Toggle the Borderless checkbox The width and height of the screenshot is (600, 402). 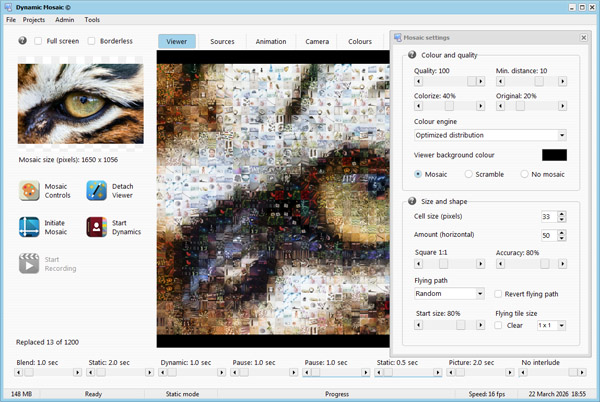[91, 41]
